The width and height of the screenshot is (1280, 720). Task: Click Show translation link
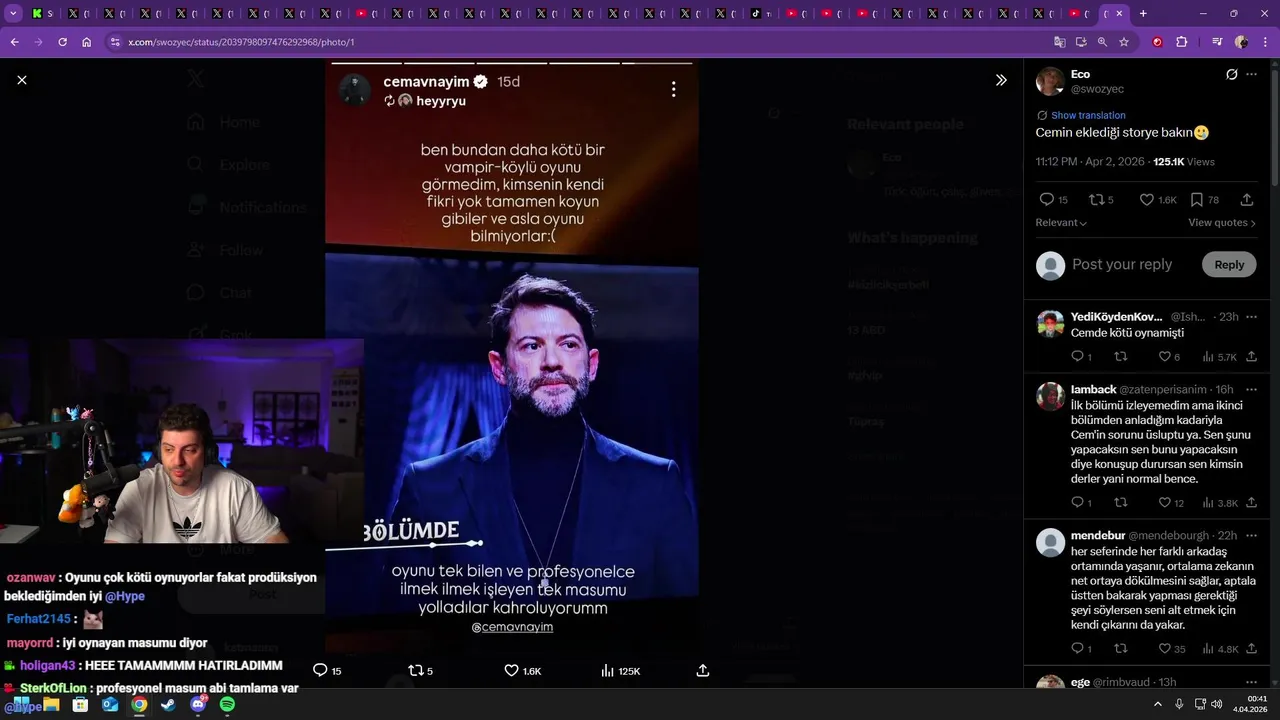click(1088, 115)
